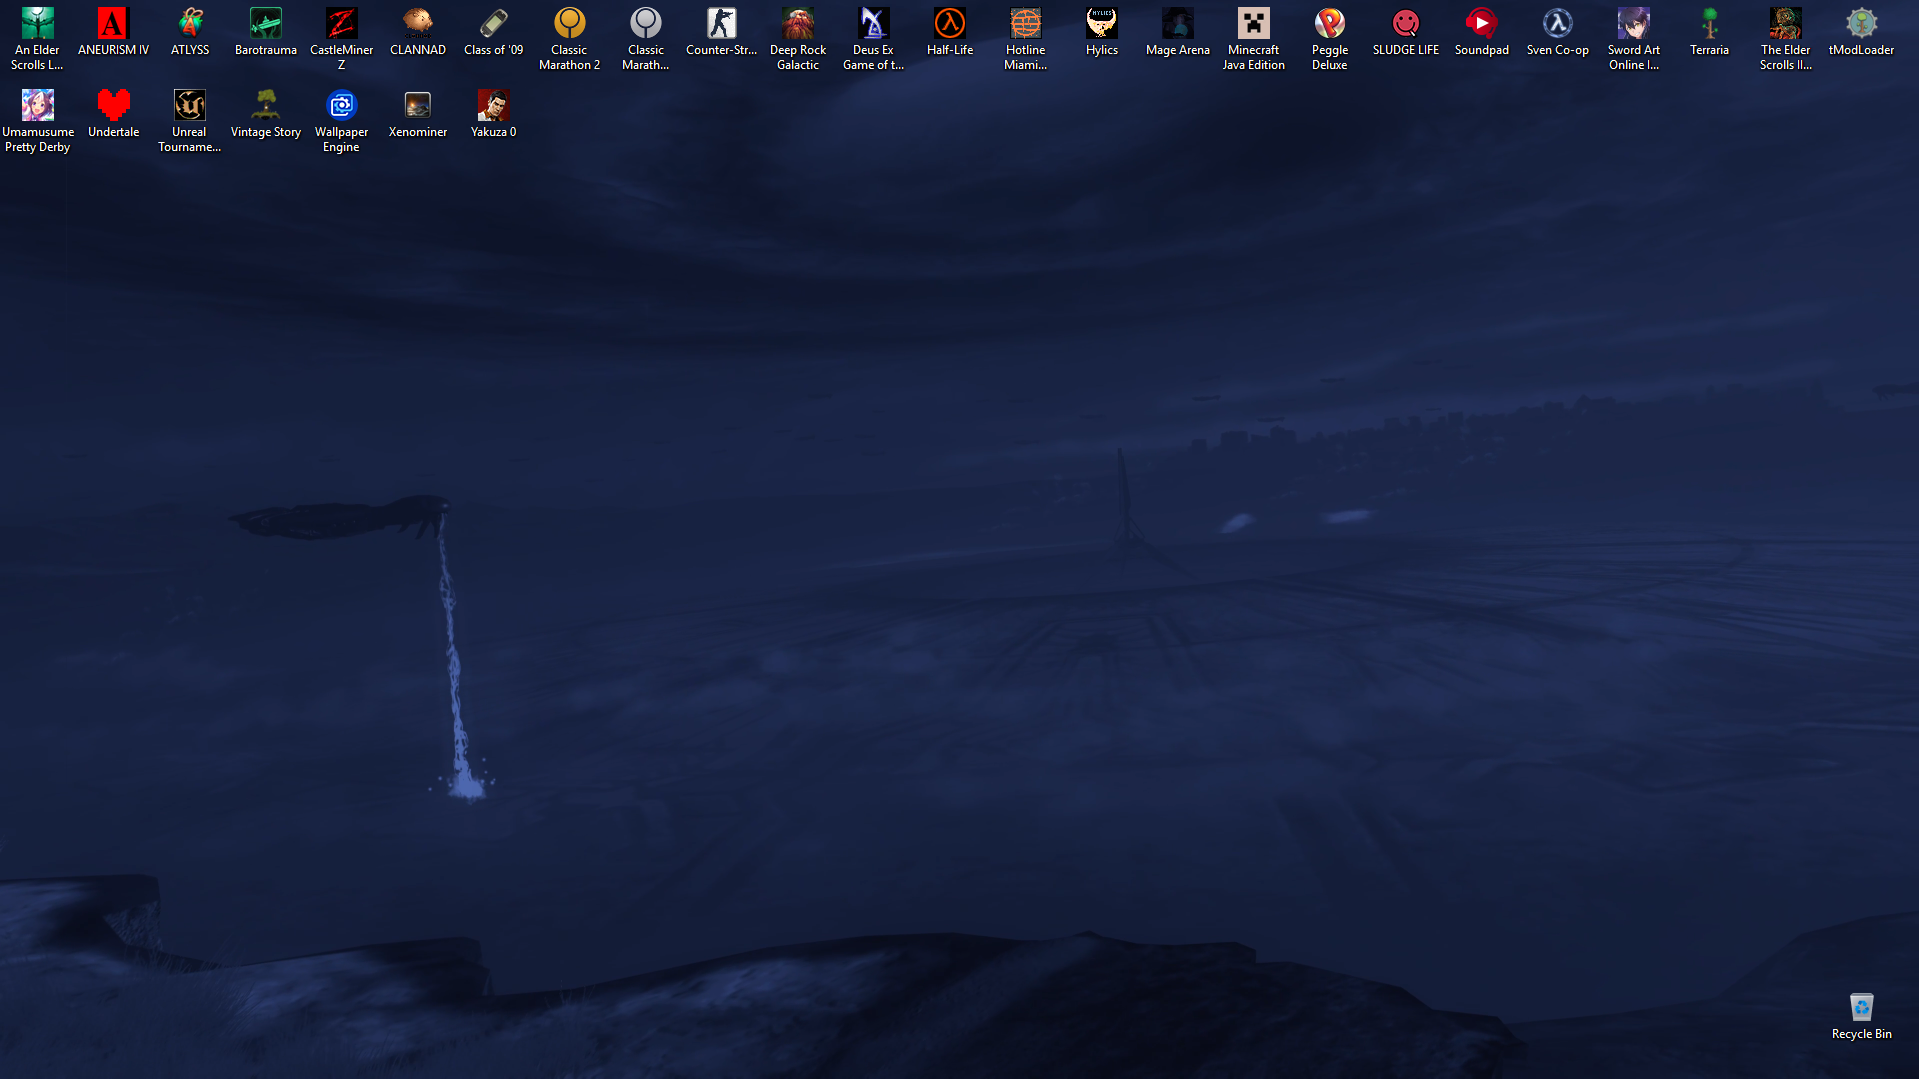Highlight the orange Classic Marathon 2 icon
The image size is (1919, 1079).
point(570,39)
